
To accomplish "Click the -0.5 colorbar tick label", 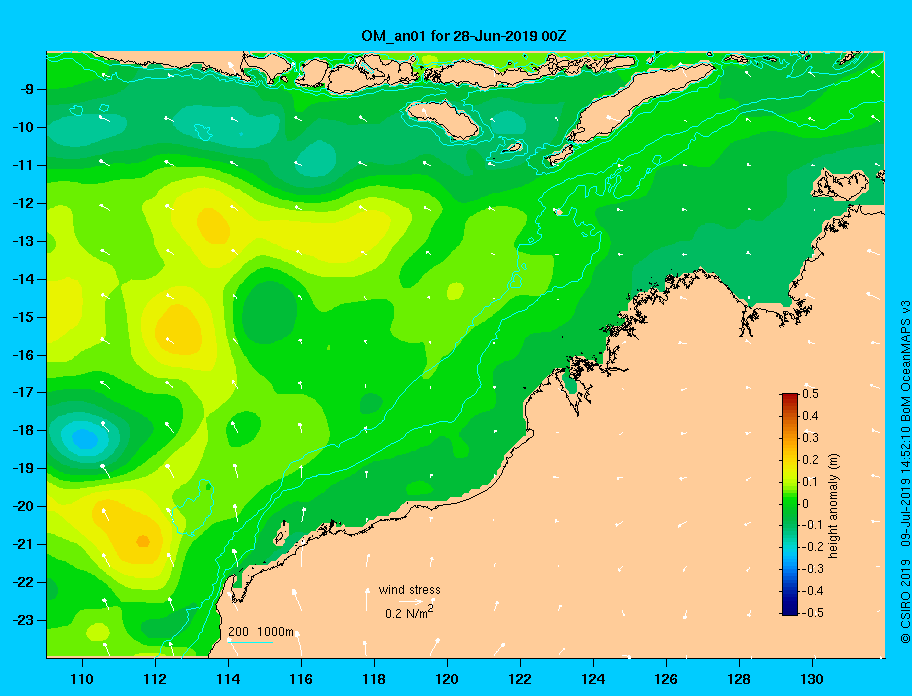I will (813, 612).
